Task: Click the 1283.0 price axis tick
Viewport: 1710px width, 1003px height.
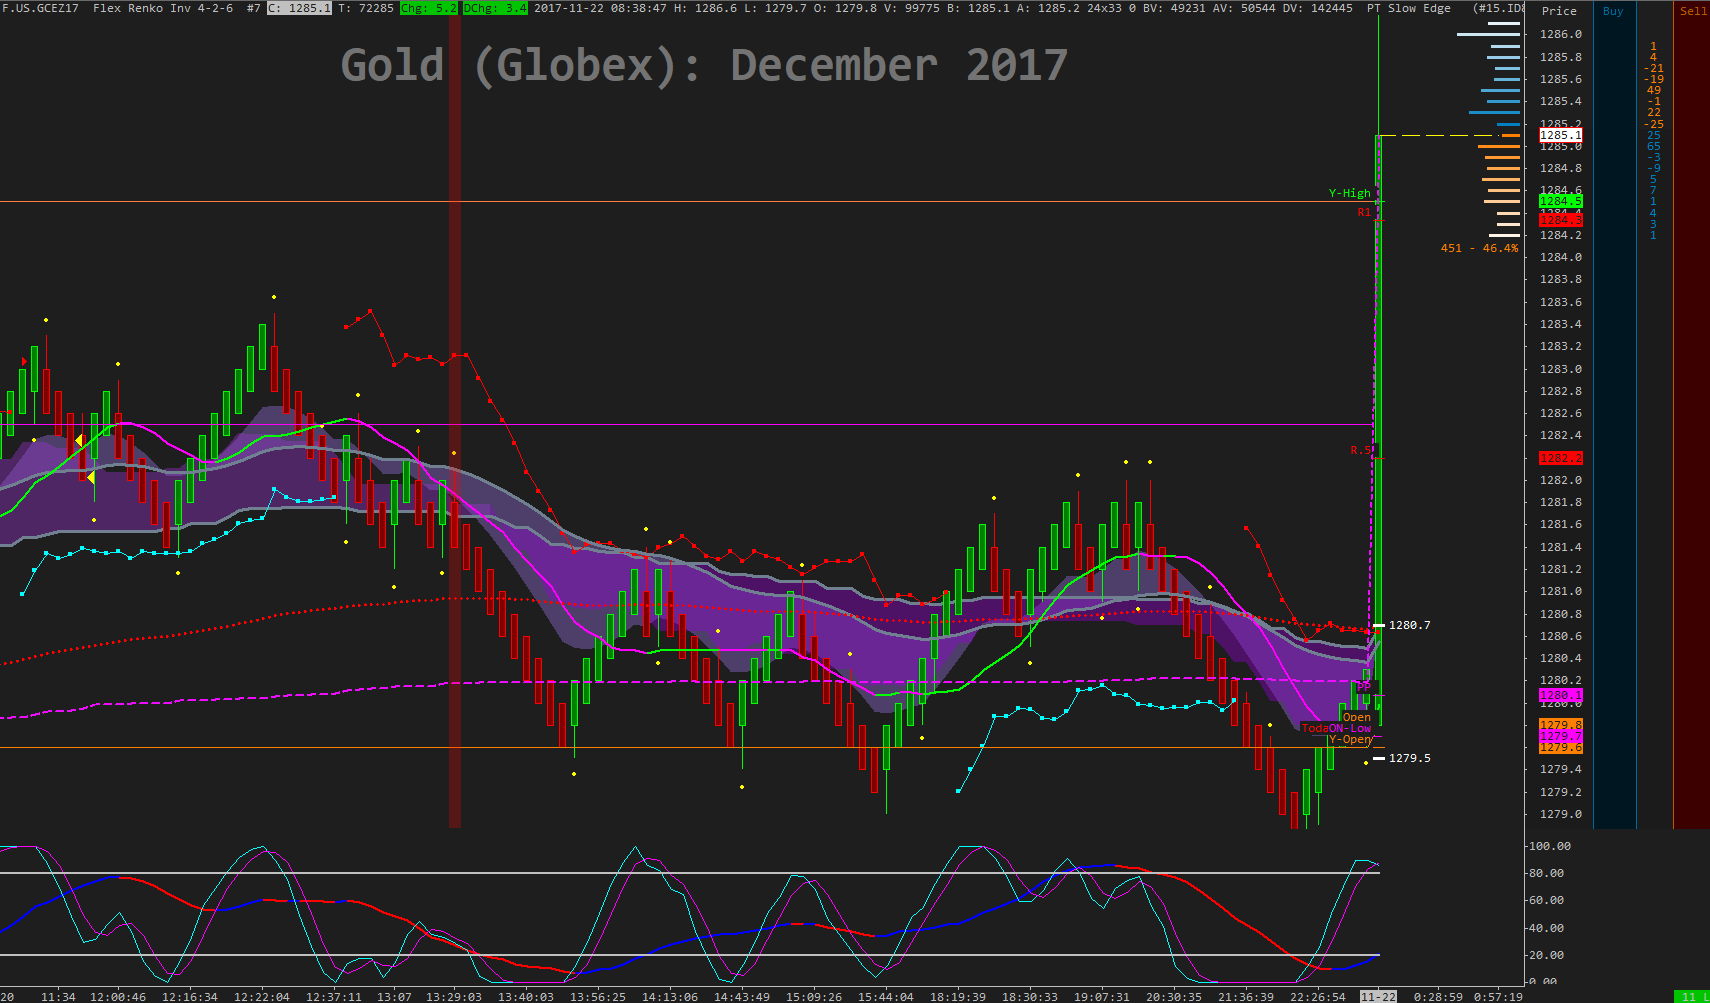Action: (x=1561, y=369)
